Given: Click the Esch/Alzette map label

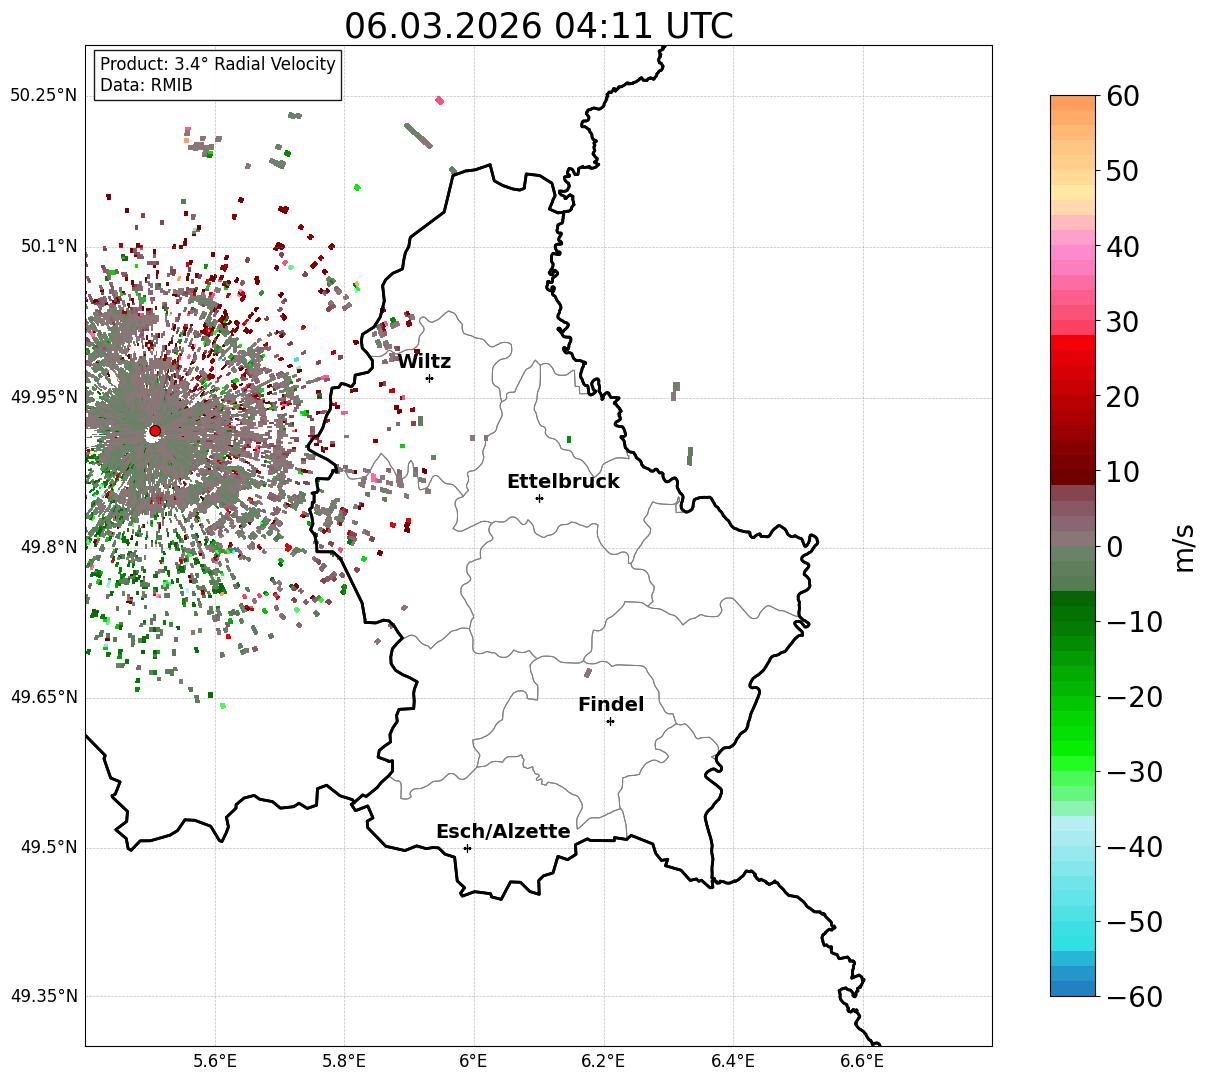Looking at the screenshot, I should click(x=503, y=832).
